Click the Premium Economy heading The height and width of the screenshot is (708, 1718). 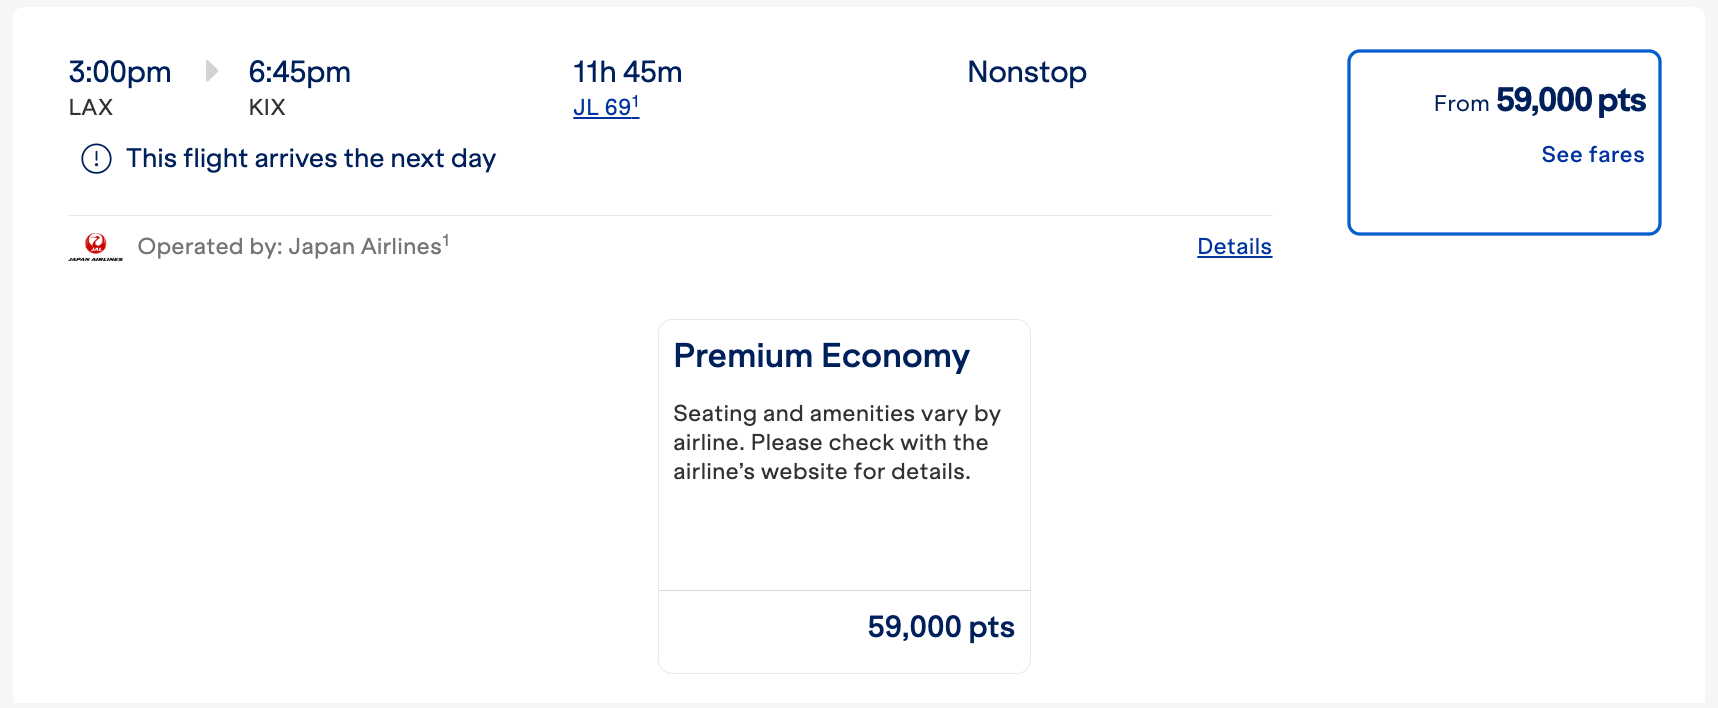[821, 355]
